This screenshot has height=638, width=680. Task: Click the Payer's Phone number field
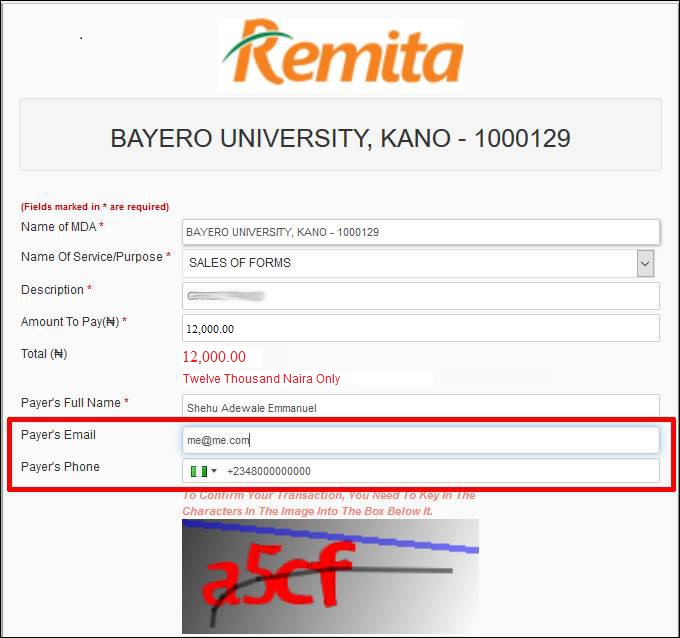tap(421, 471)
